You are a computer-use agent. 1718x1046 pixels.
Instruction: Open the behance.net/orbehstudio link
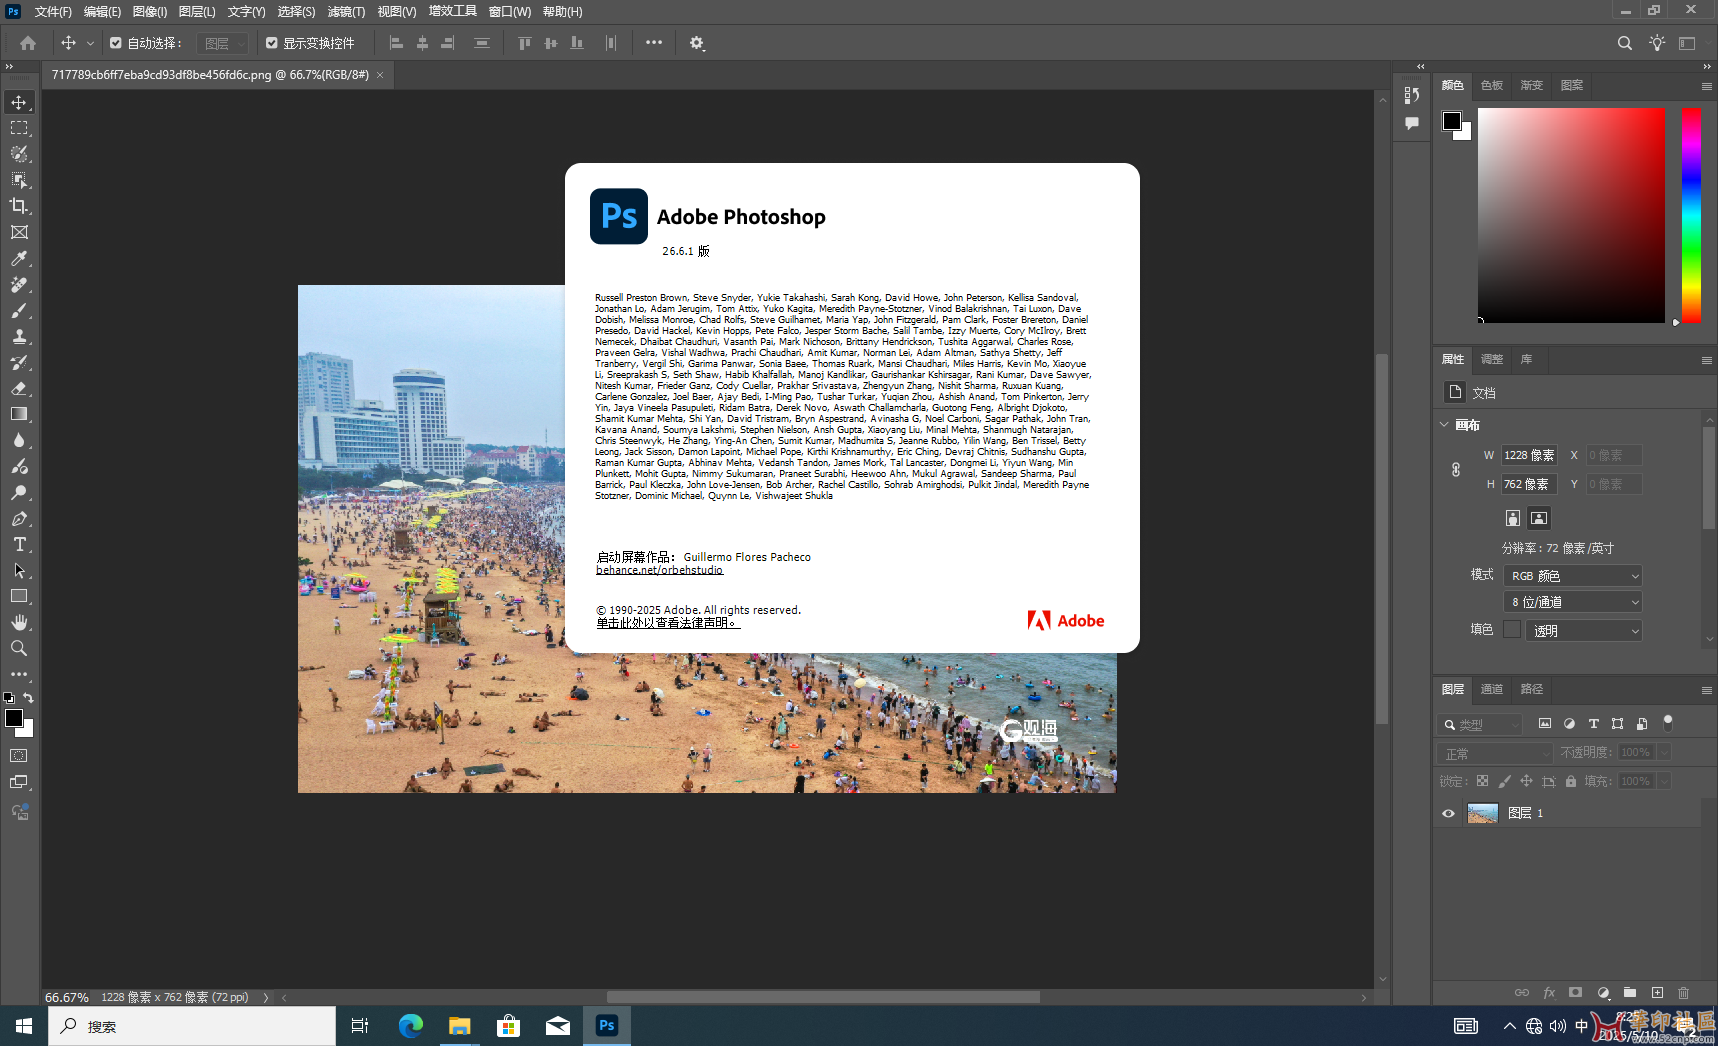pyautogui.click(x=659, y=570)
